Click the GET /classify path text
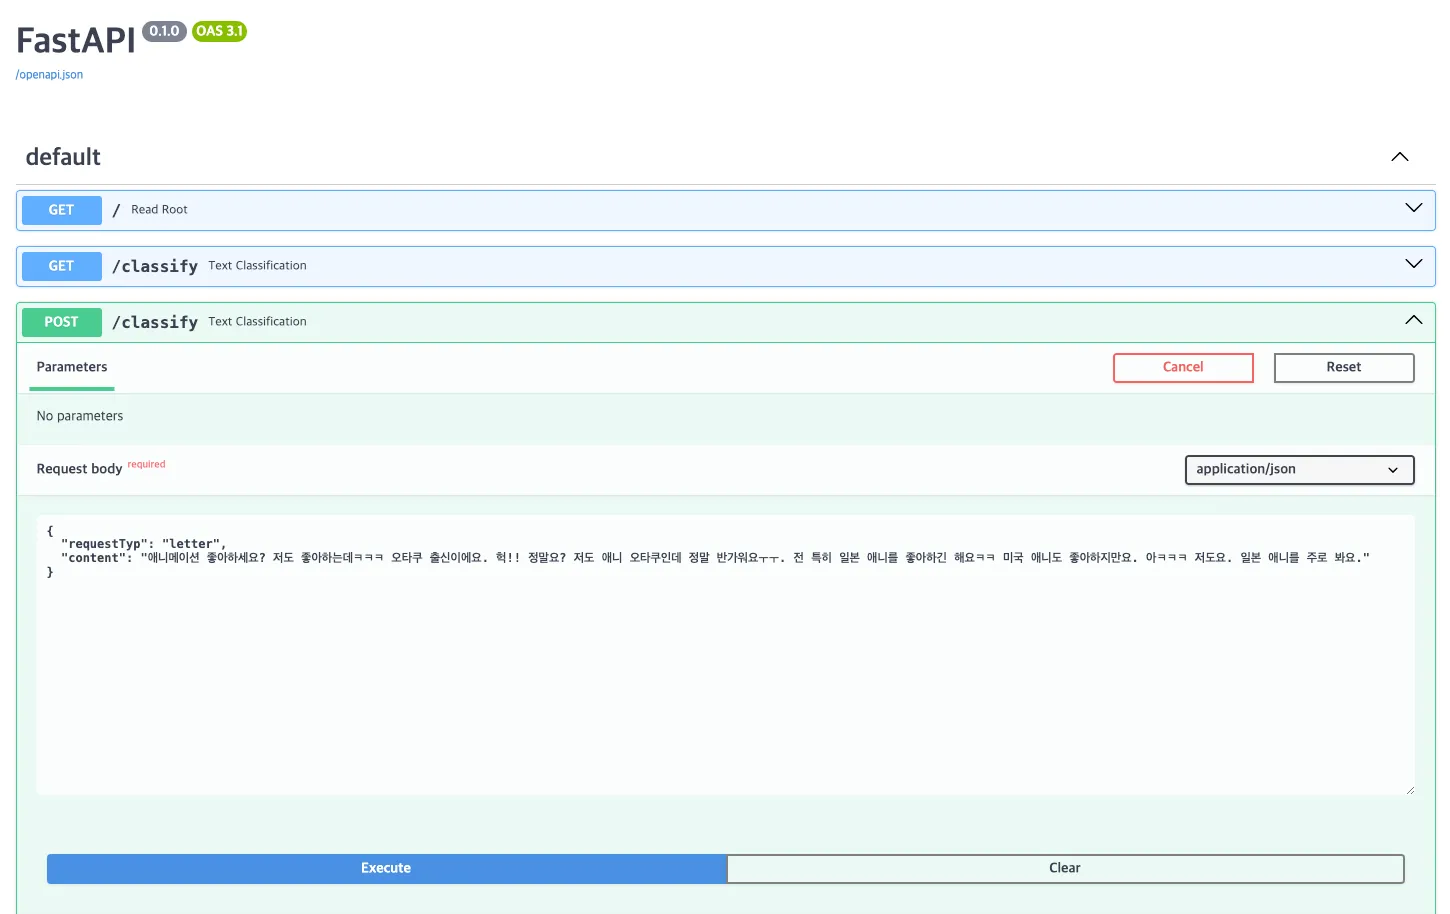Viewport: 1450px width, 914px height. click(155, 266)
